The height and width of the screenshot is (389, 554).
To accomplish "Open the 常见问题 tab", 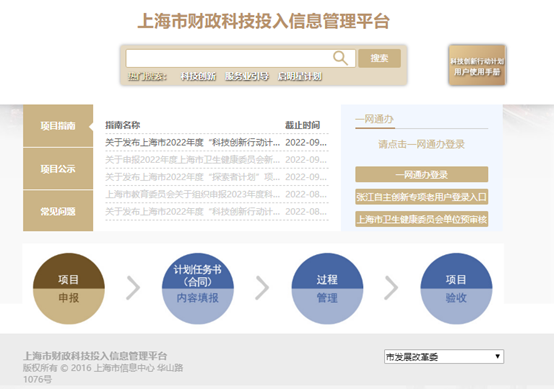I will coord(58,211).
